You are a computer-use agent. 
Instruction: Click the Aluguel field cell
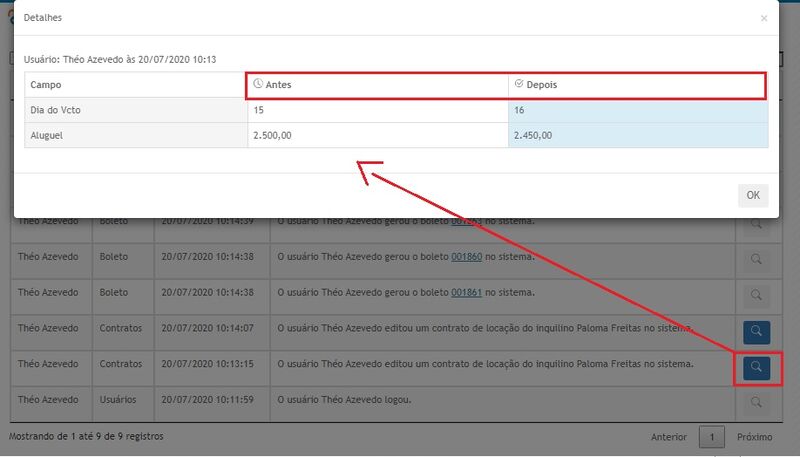(x=47, y=135)
